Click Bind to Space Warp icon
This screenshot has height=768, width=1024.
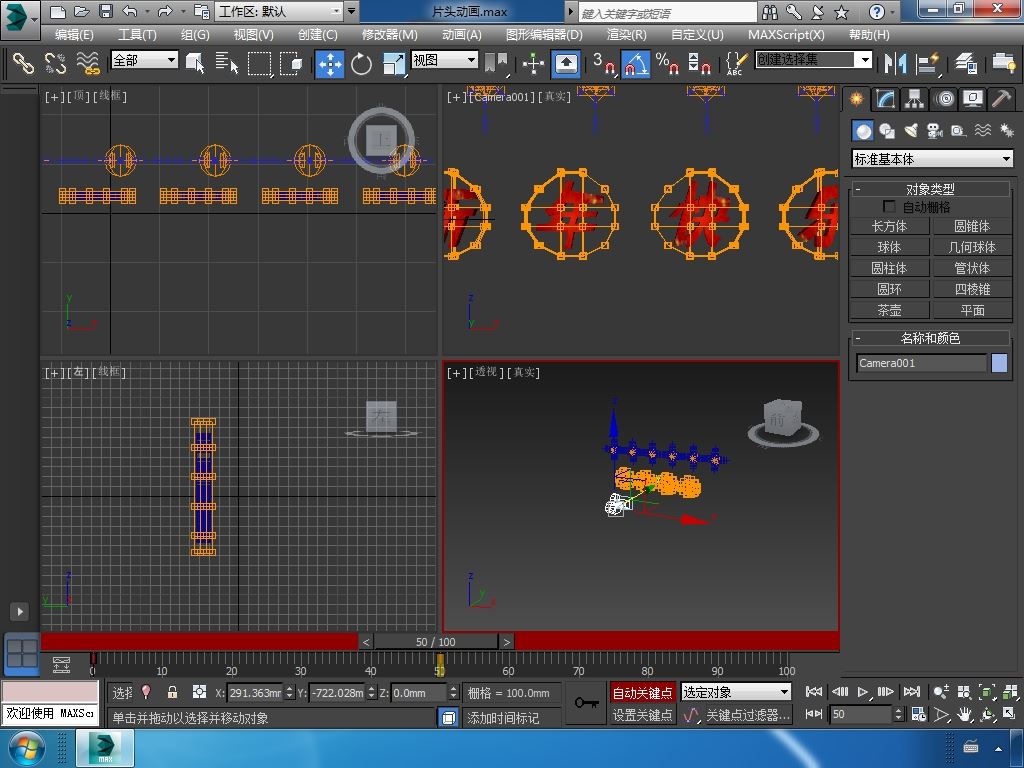click(88, 63)
